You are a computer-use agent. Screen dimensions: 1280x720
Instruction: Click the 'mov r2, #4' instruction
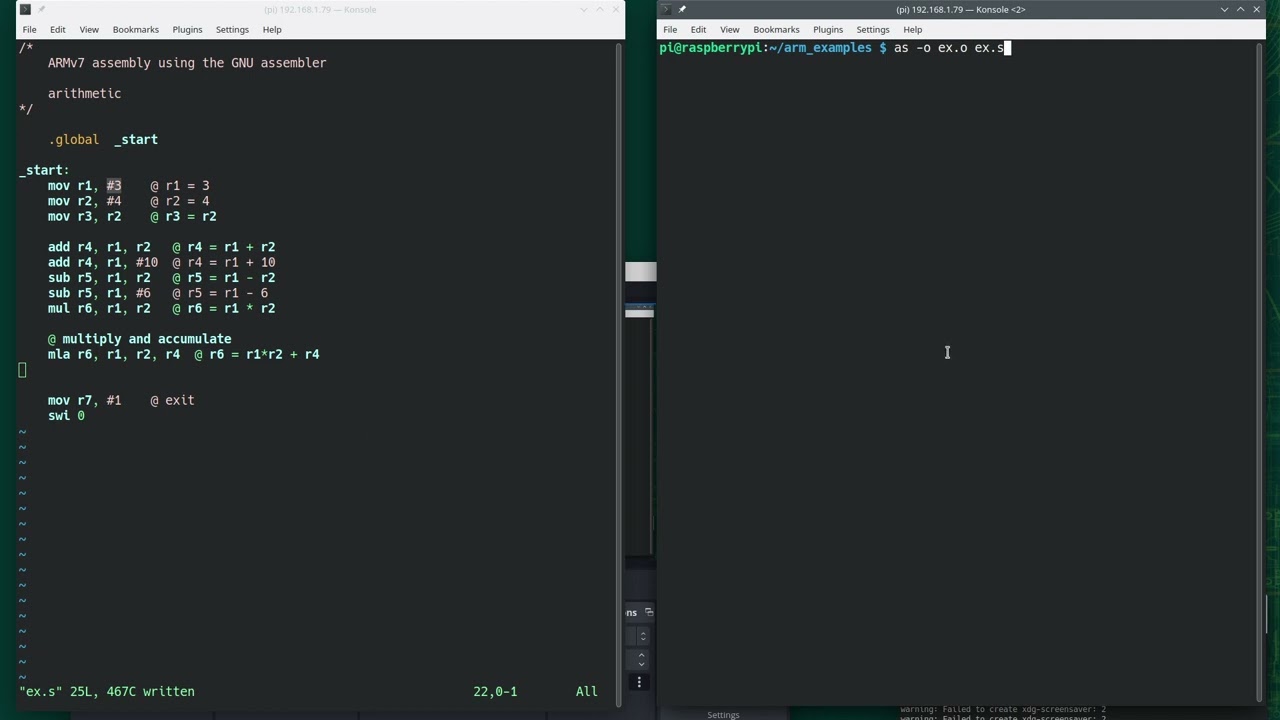(84, 201)
